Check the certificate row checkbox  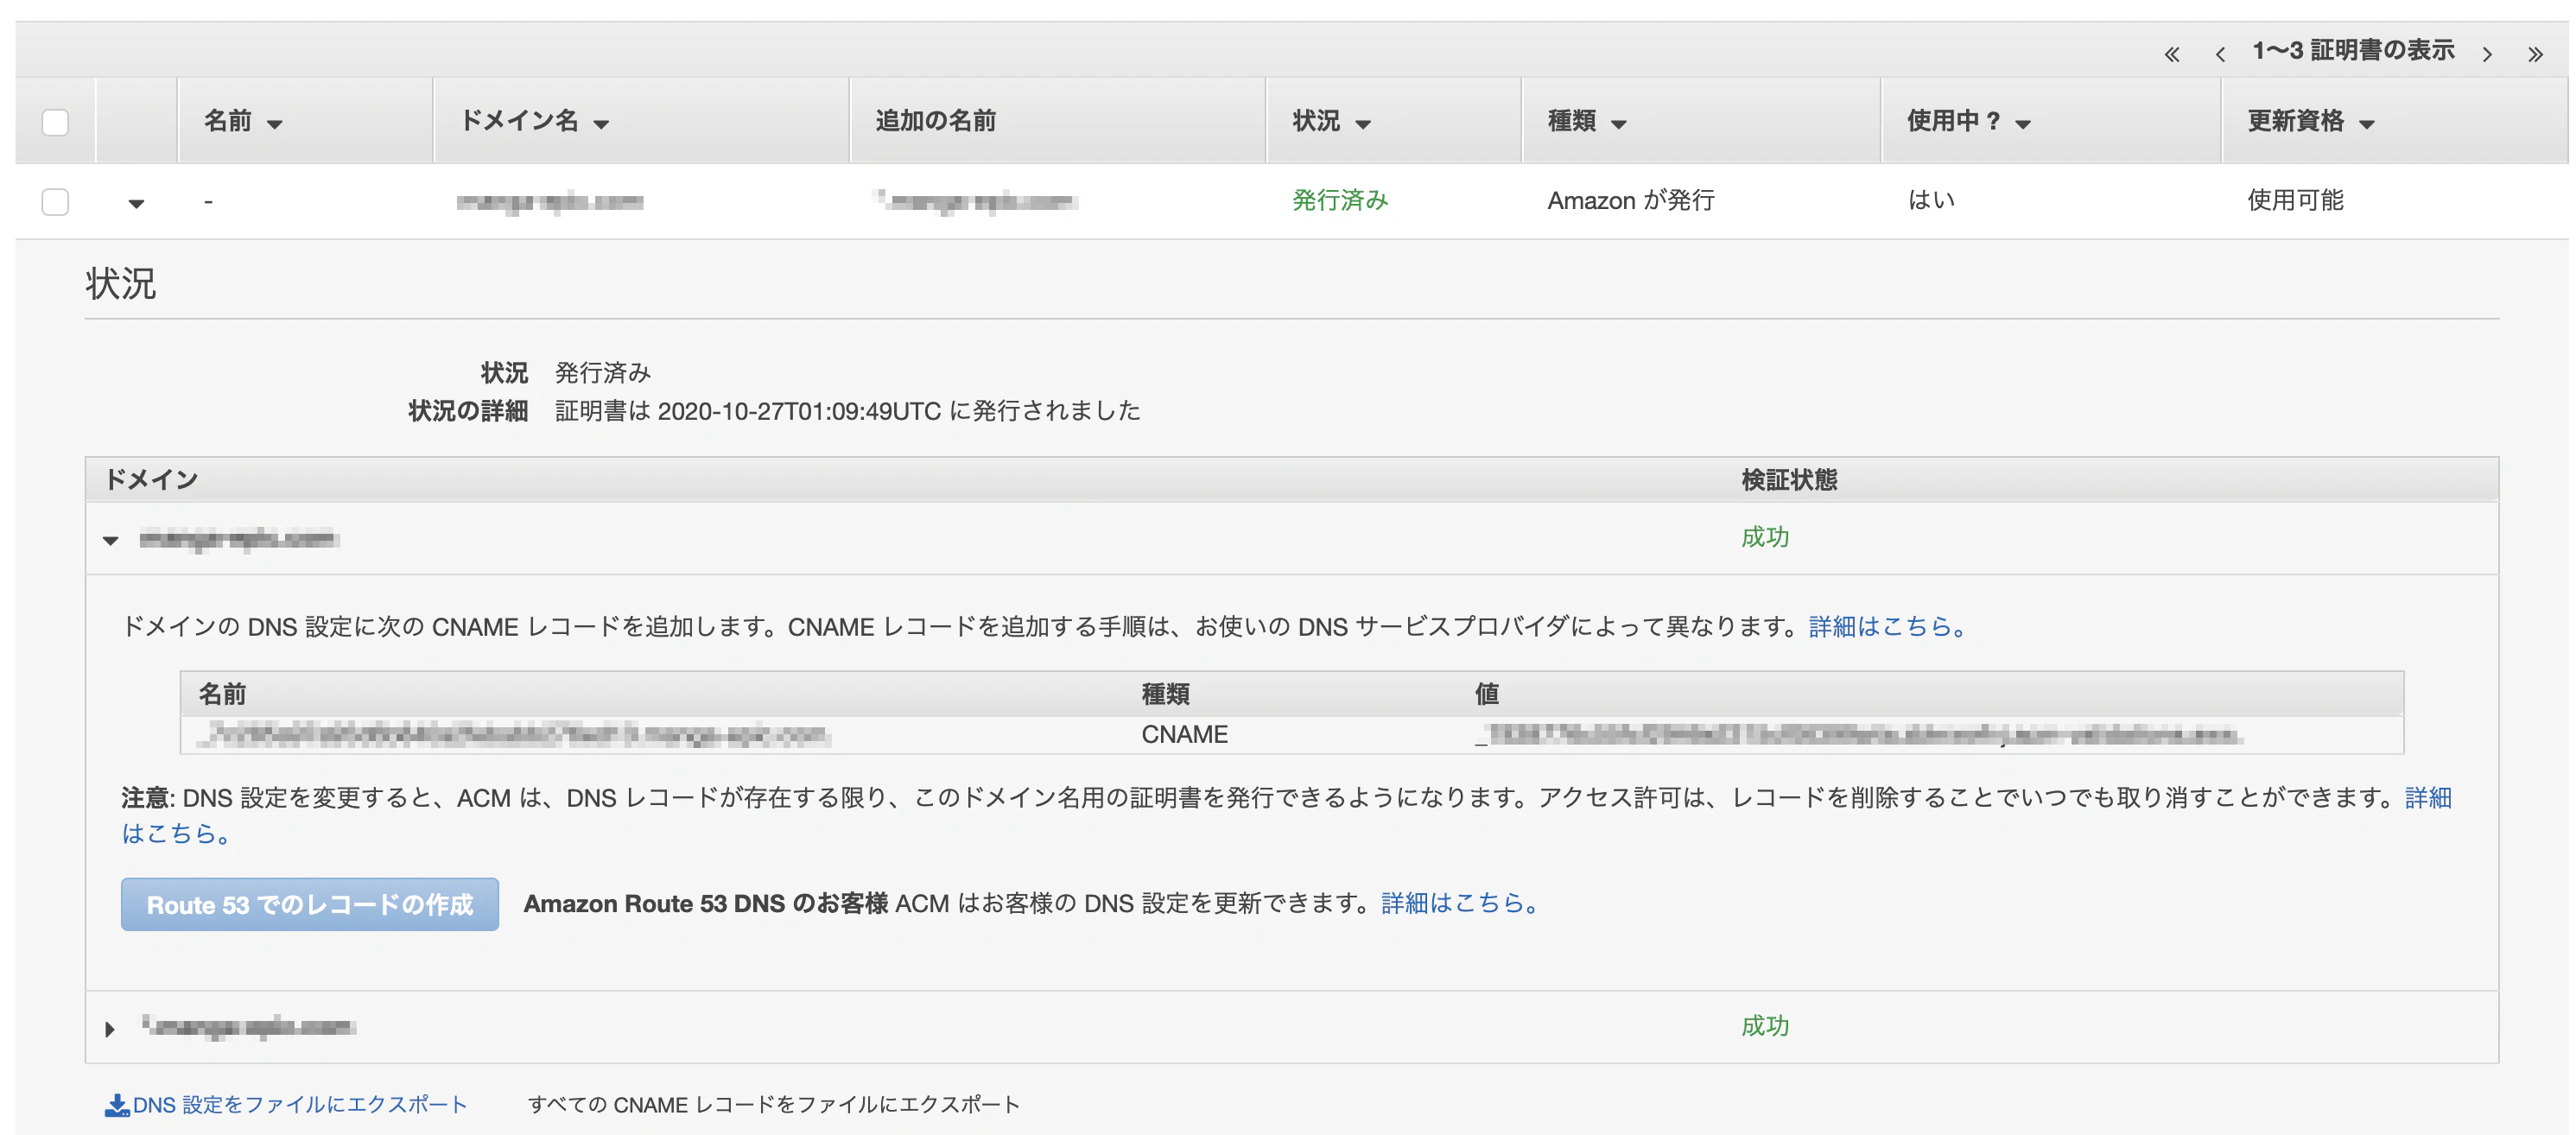tap(55, 202)
